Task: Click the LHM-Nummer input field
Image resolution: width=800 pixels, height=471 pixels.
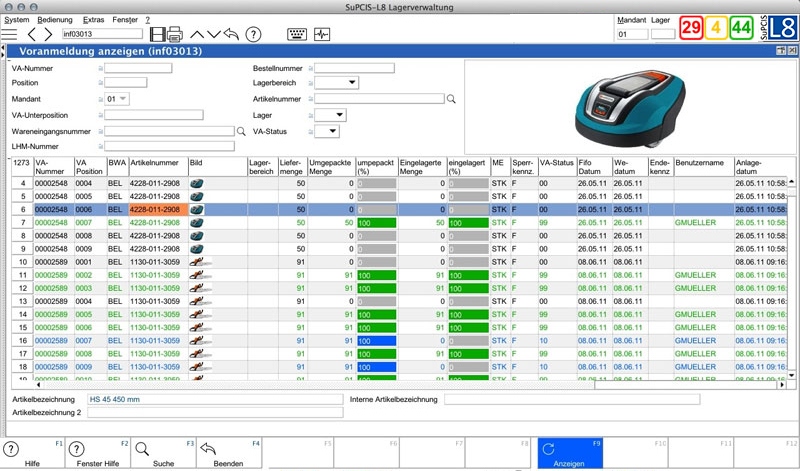Action: tap(169, 146)
